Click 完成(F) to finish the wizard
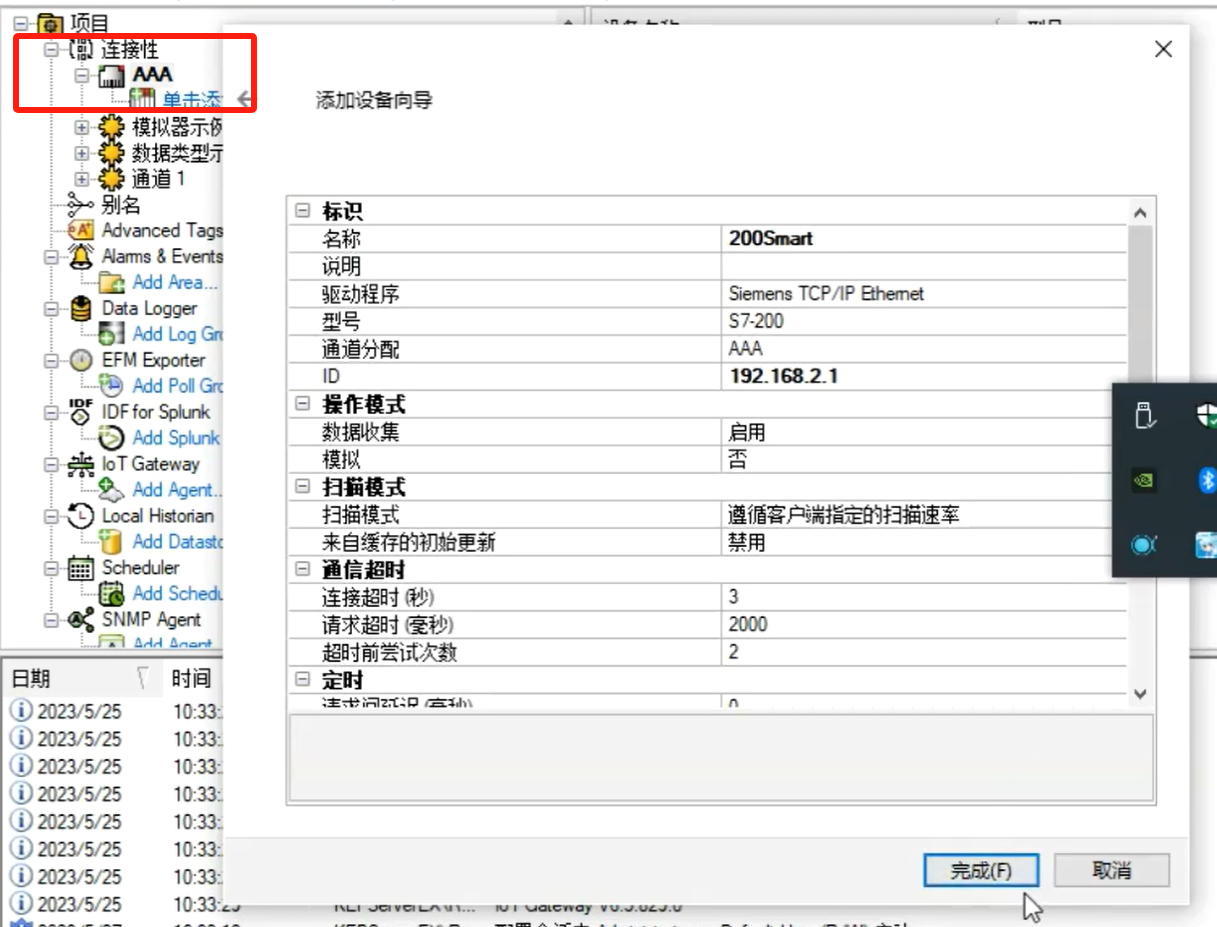Image resolution: width=1217 pixels, height=927 pixels. tap(981, 870)
